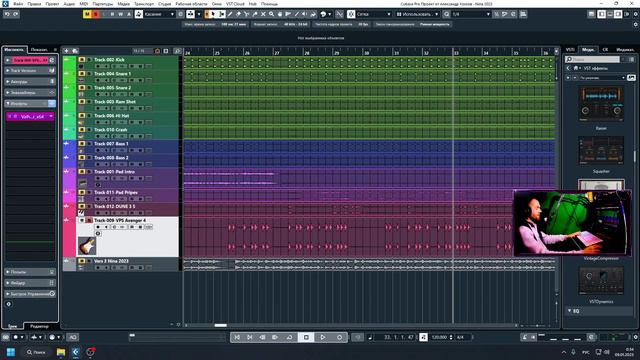
Task: Select the Zoom magnifier tool
Action: click(271, 14)
